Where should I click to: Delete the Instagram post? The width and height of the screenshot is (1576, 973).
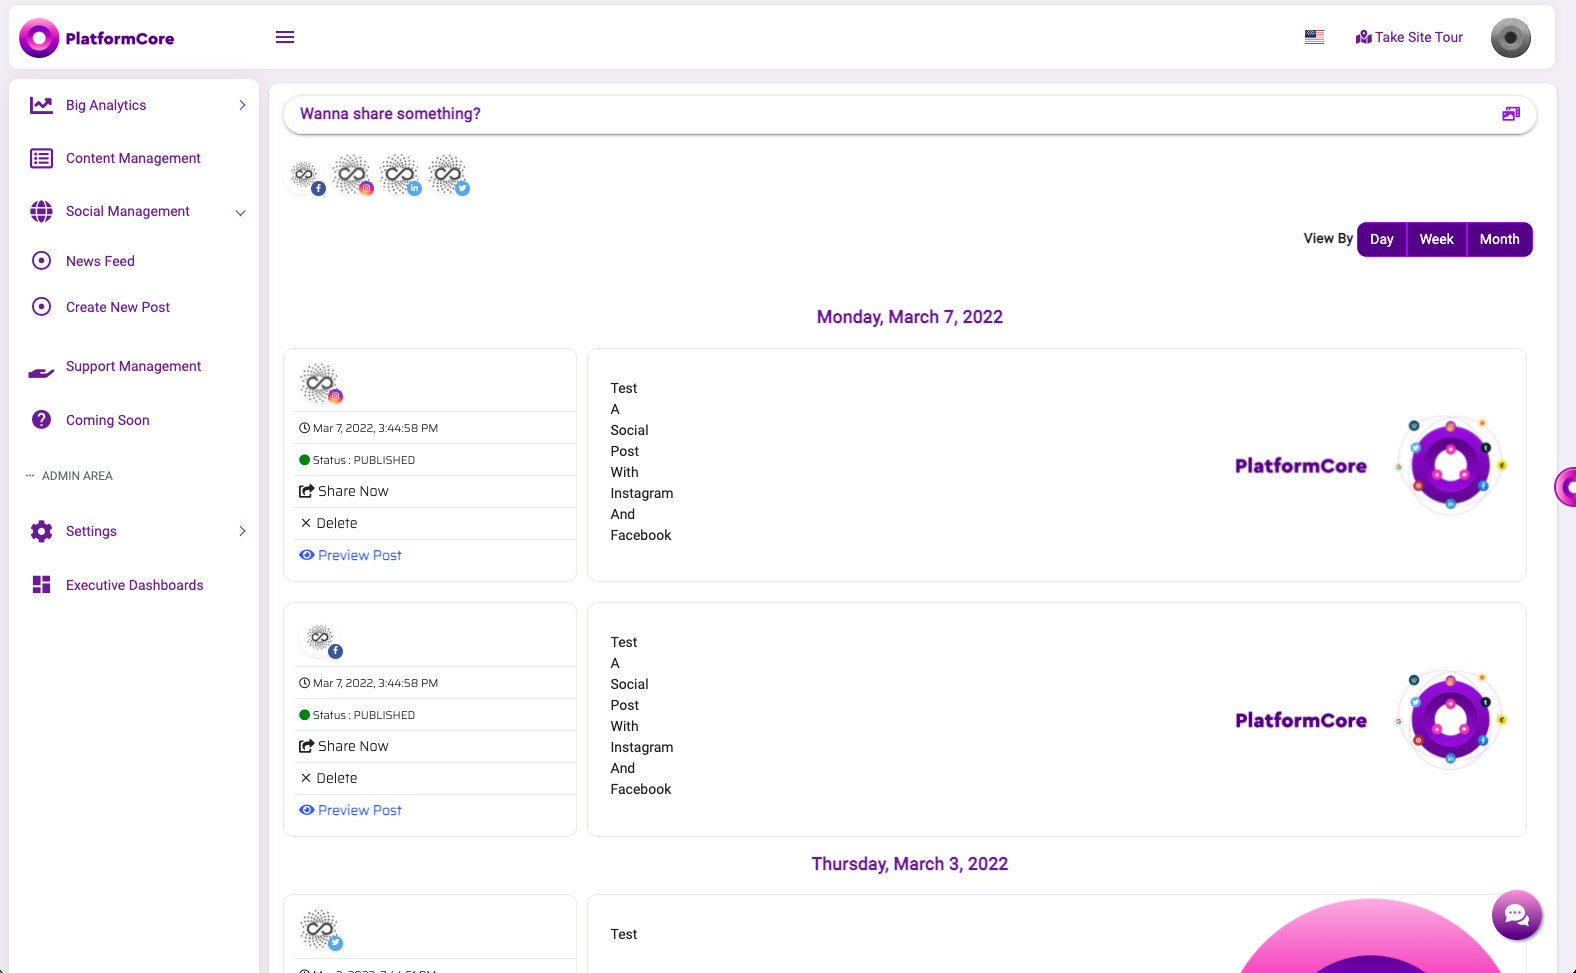pos(329,523)
